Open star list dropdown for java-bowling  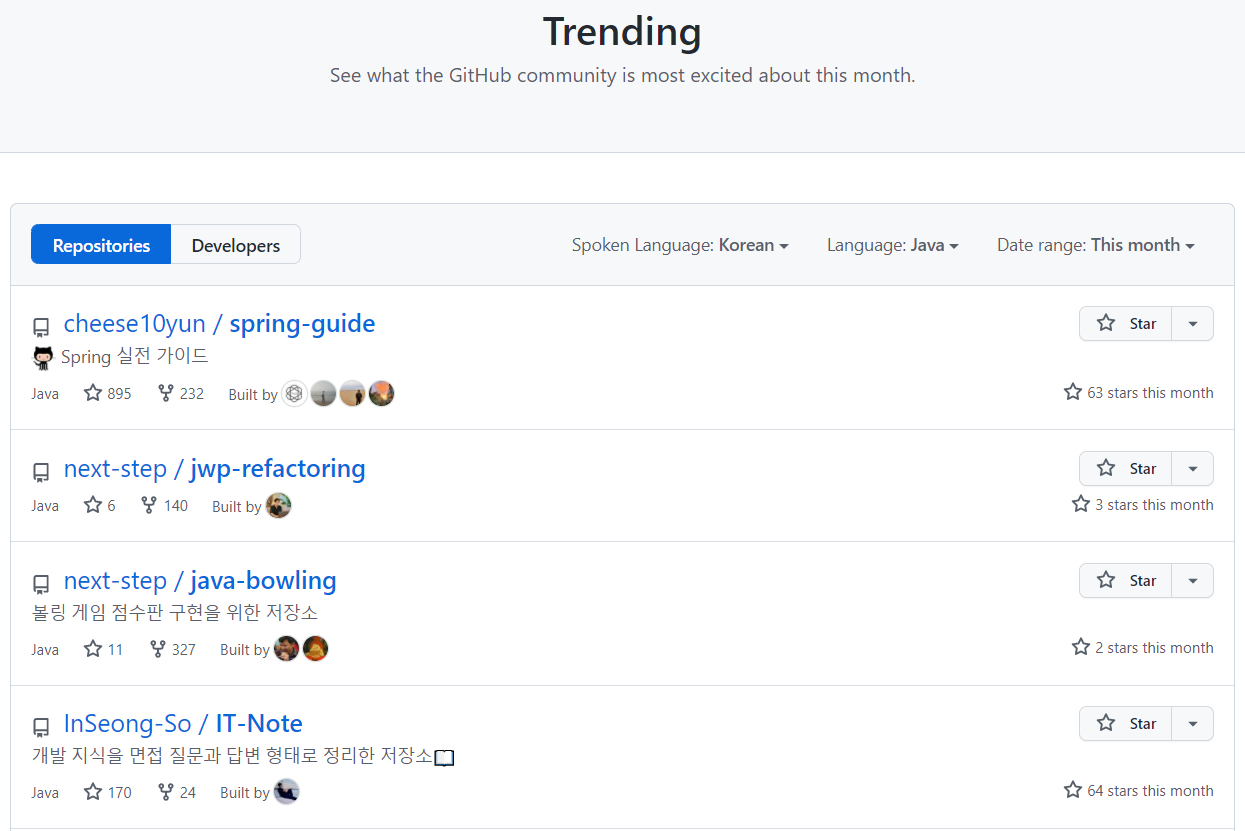(1192, 580)
